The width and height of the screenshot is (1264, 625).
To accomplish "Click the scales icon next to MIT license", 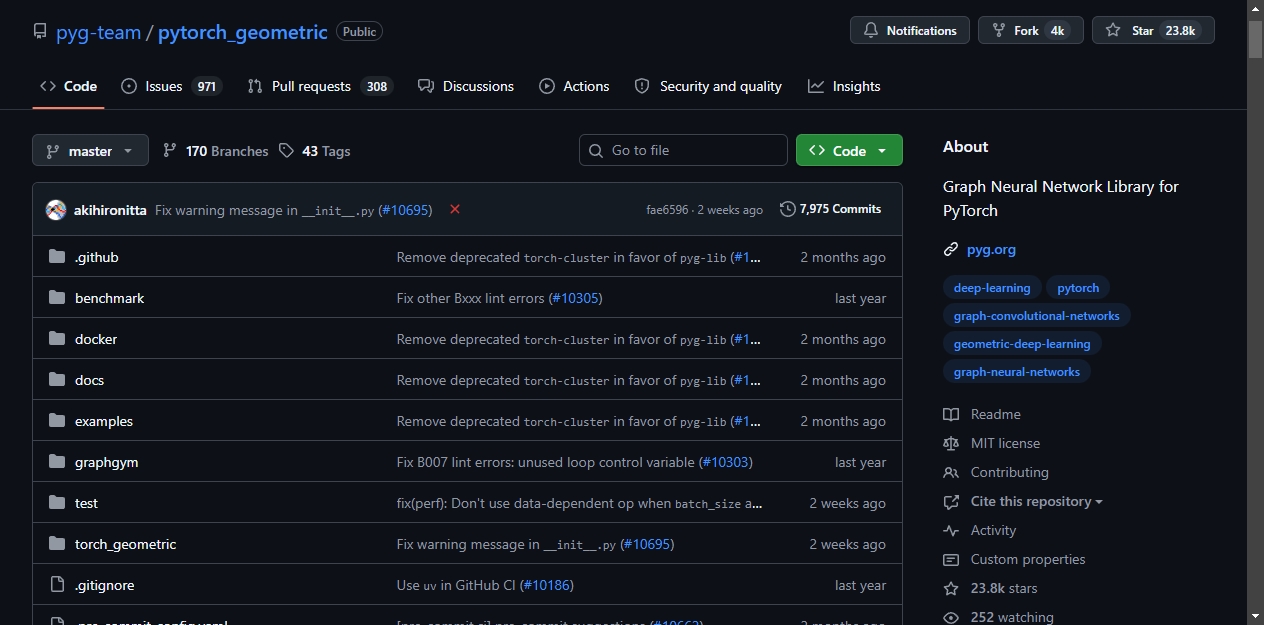I will (x=951, y=443).
